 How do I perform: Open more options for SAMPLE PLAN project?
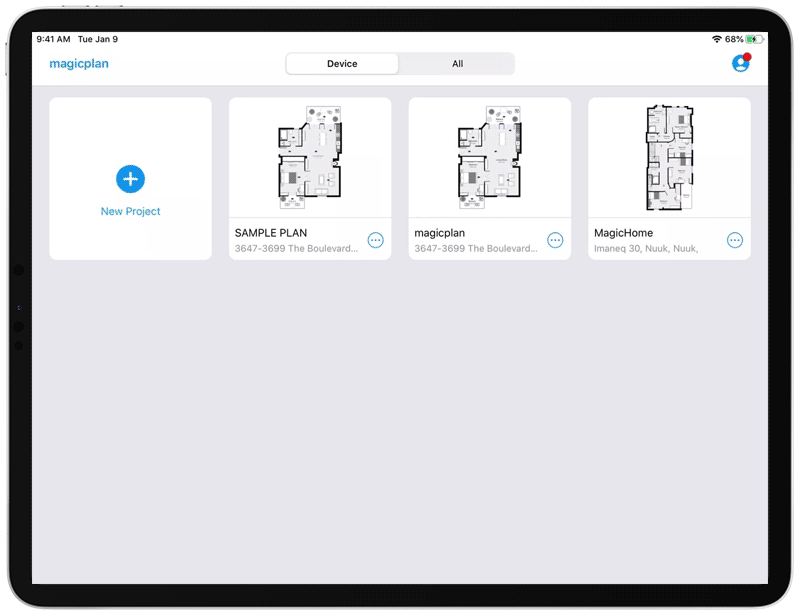(x=376, y=240)
